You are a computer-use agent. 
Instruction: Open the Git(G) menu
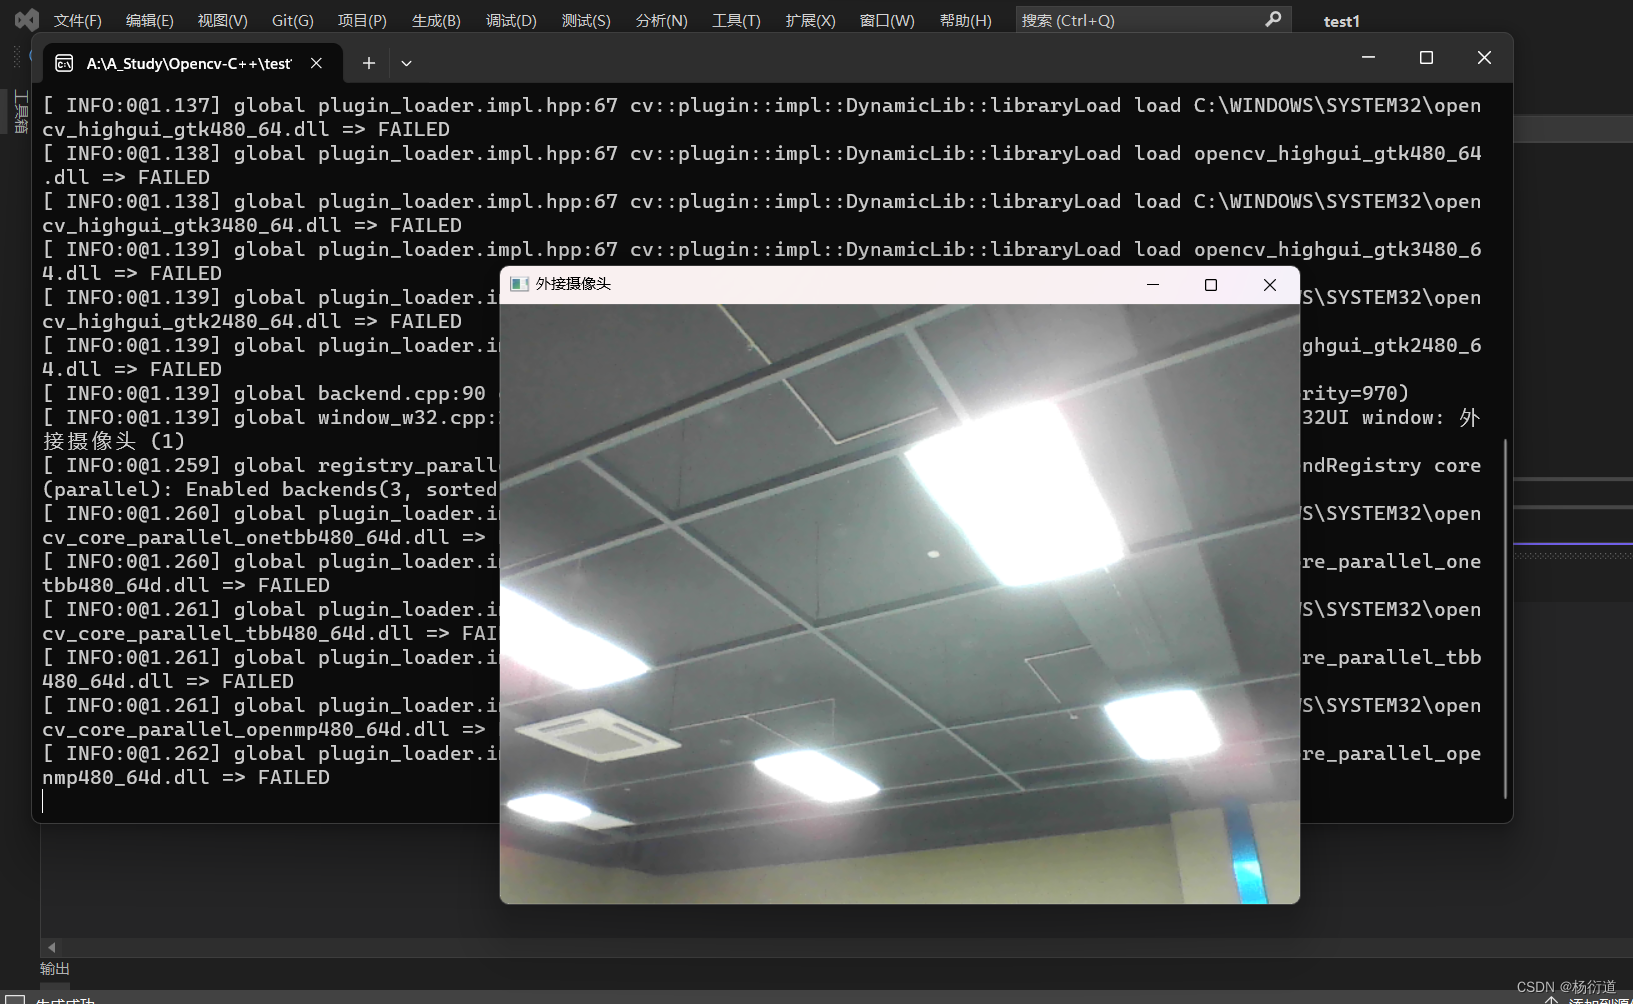(x=293, y=19)
